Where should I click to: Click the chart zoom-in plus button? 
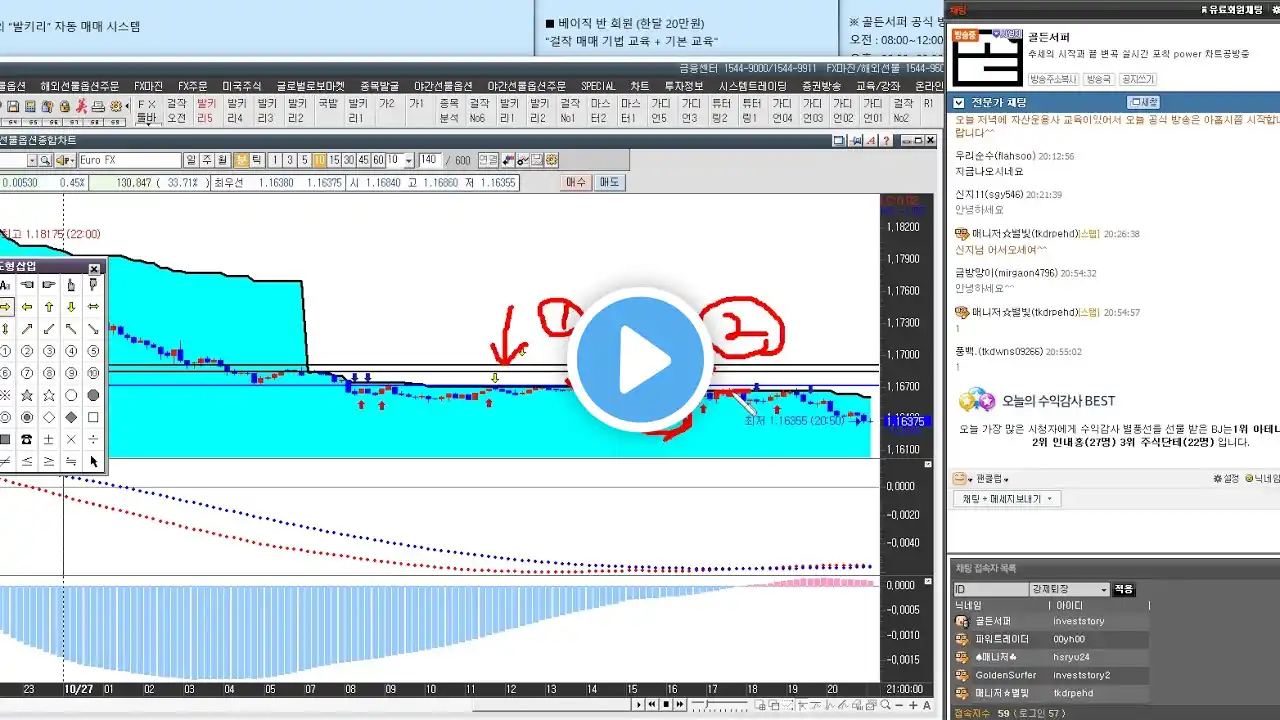point(912,705)
